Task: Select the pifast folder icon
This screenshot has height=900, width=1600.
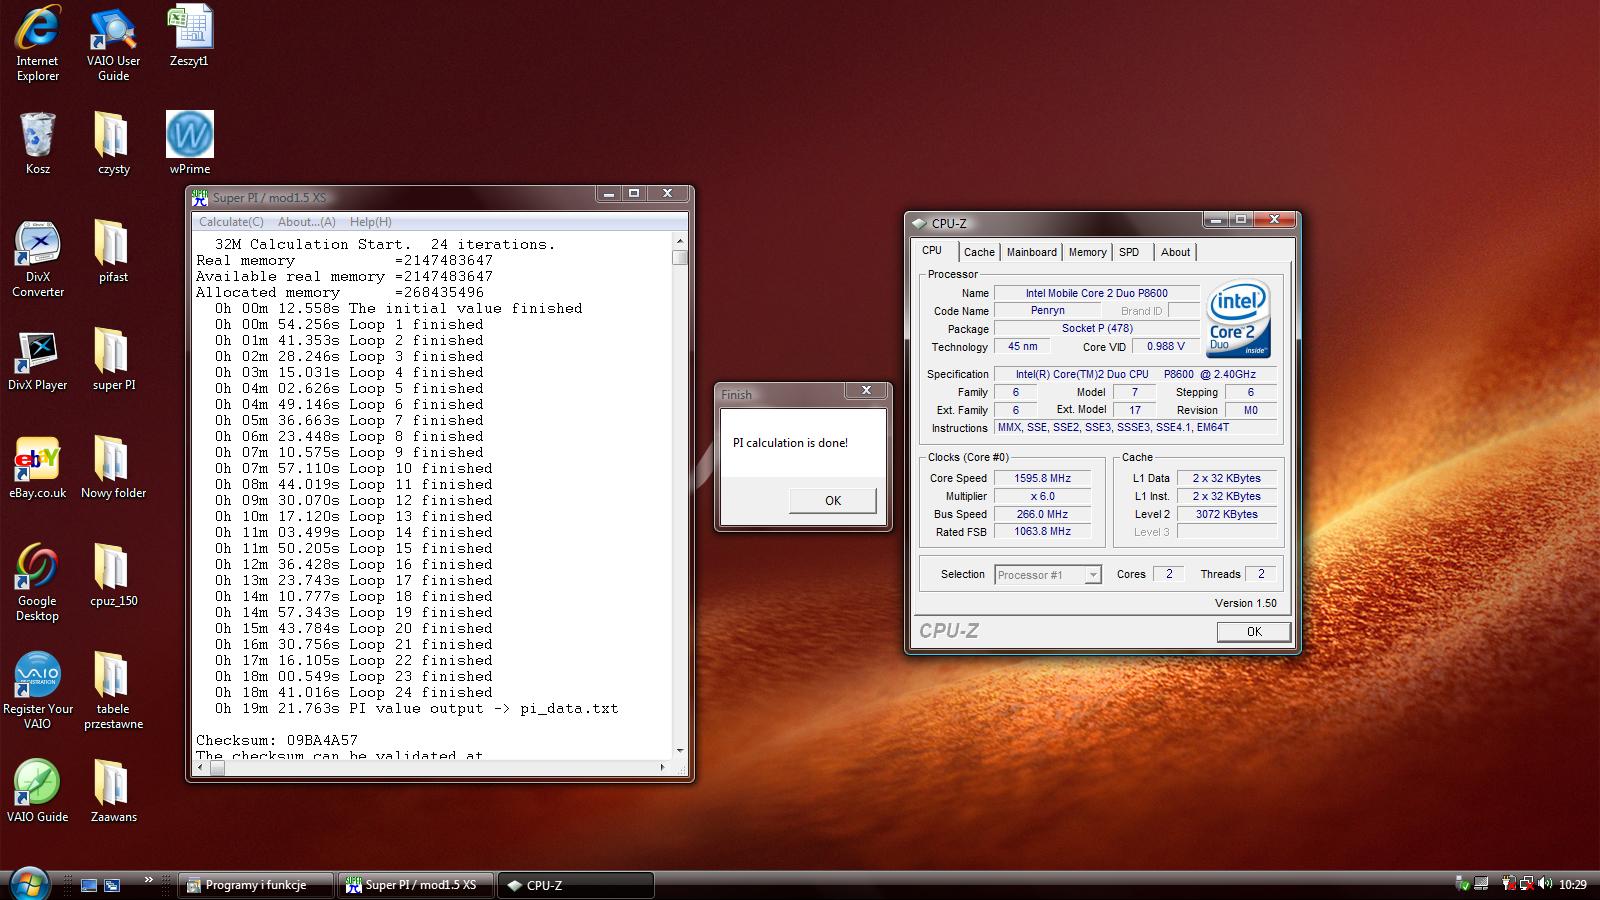Action: click(x=113, y=251)
